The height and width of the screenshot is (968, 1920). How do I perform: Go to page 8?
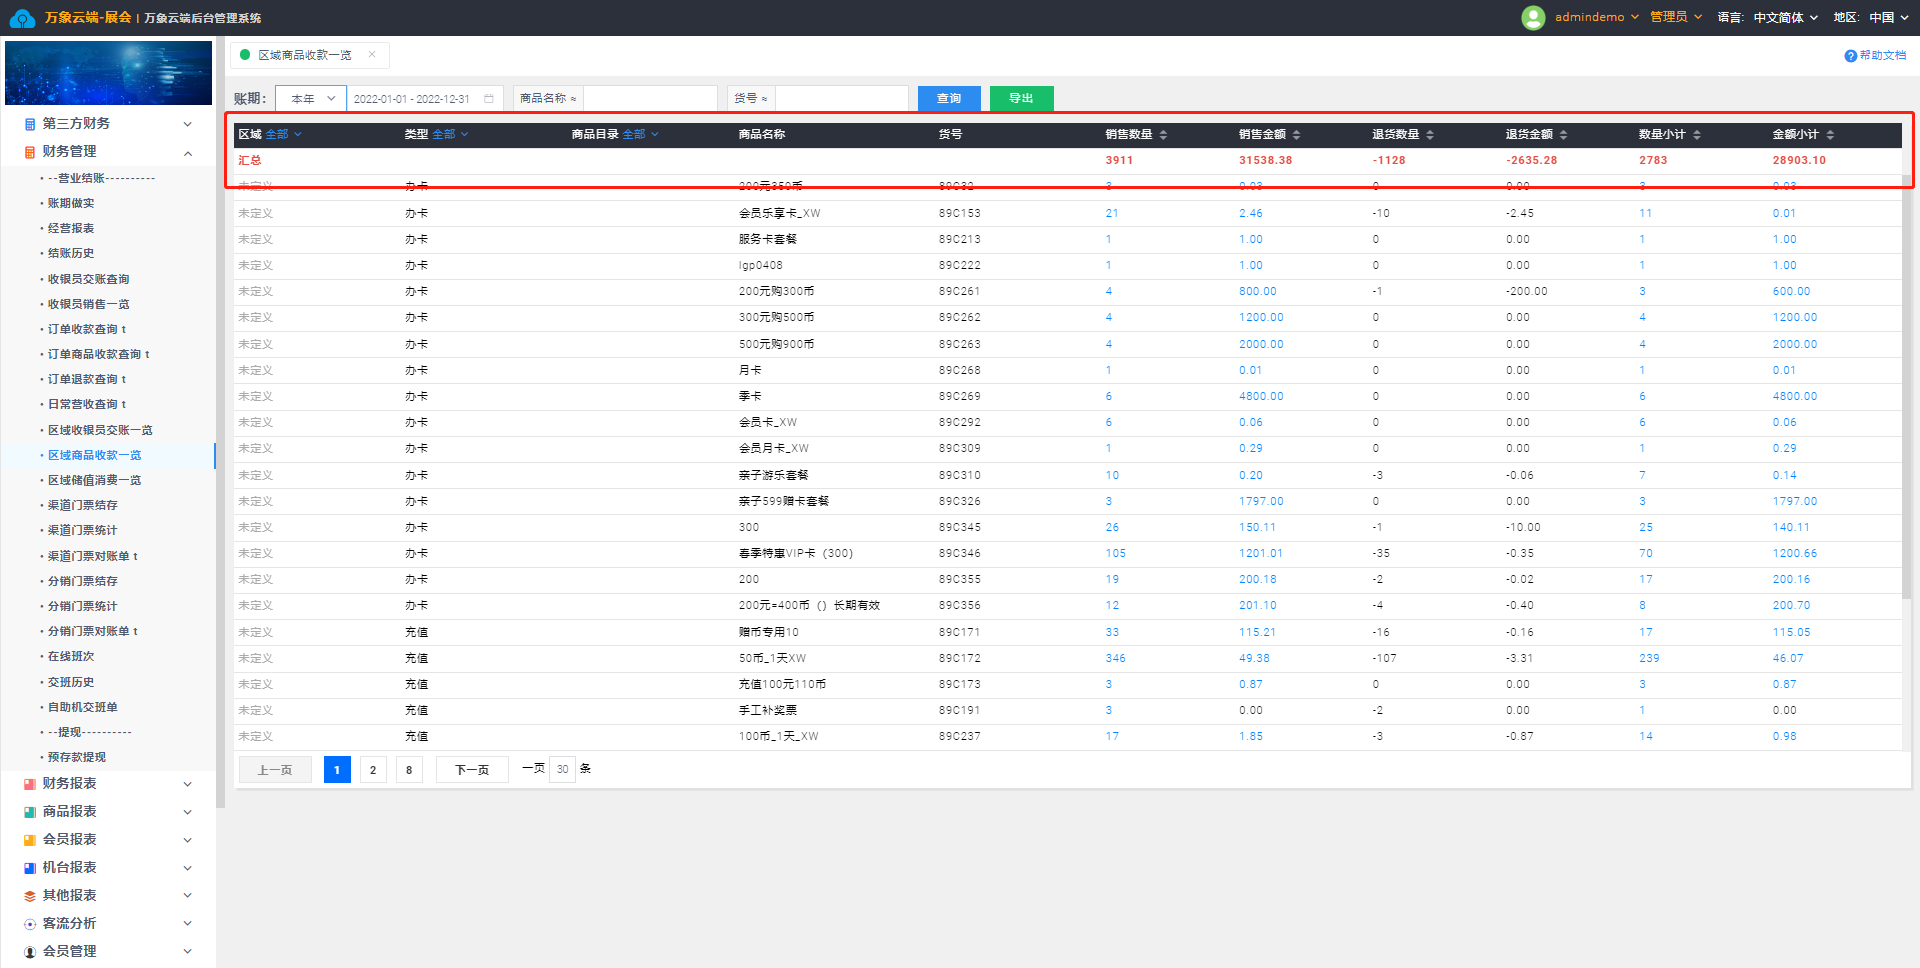[x=409, y=770]
